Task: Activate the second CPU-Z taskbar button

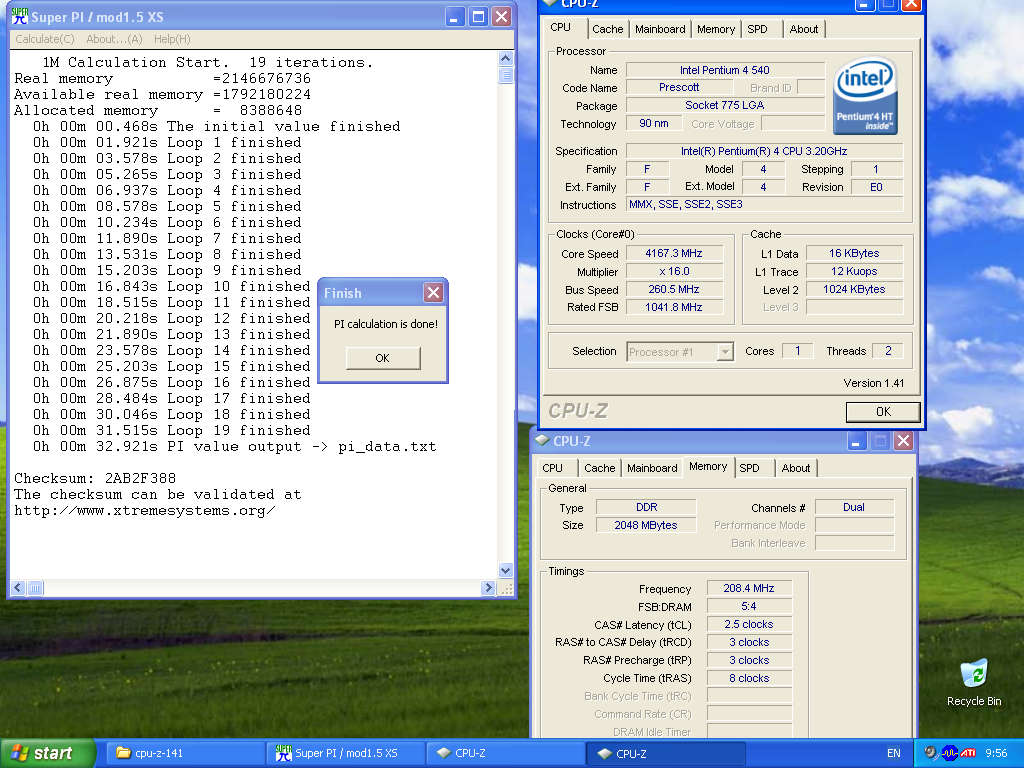Action: click(x=665, y=753)
